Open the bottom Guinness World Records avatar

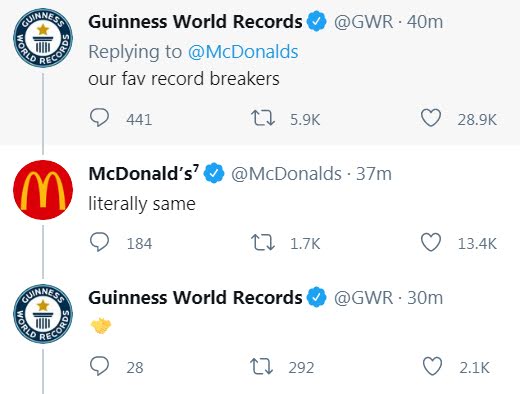tap(43, 314)
